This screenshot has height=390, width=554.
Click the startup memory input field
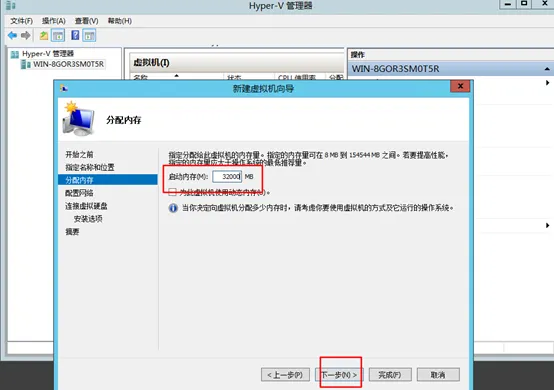tap(227, 176)
